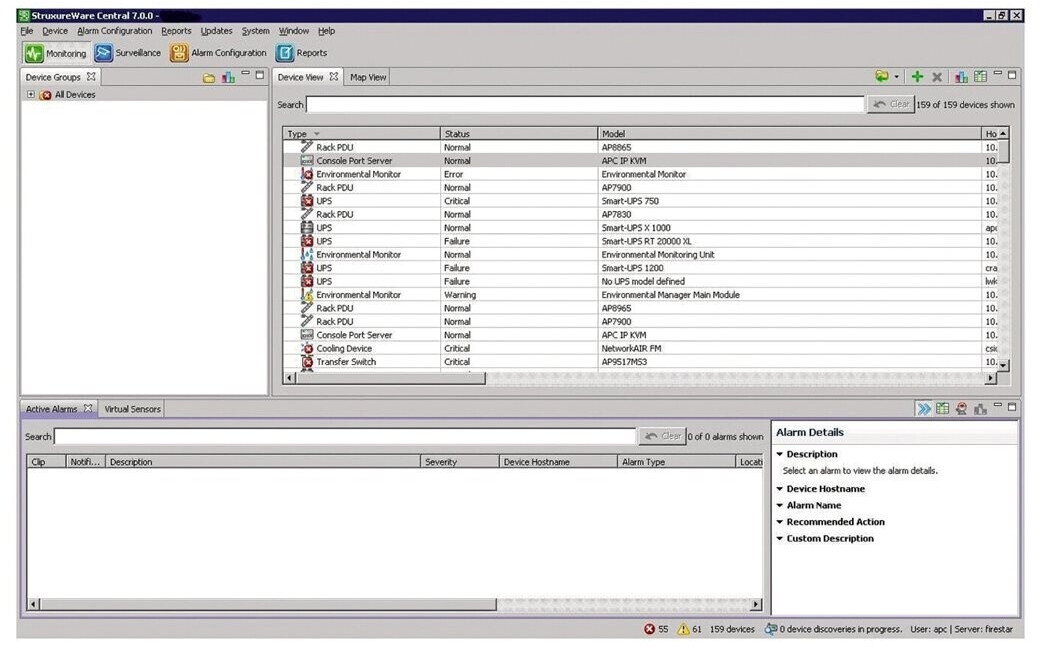1040x647 pixels.
Task: Switch to the Map View tab
Action: point(368,77)
